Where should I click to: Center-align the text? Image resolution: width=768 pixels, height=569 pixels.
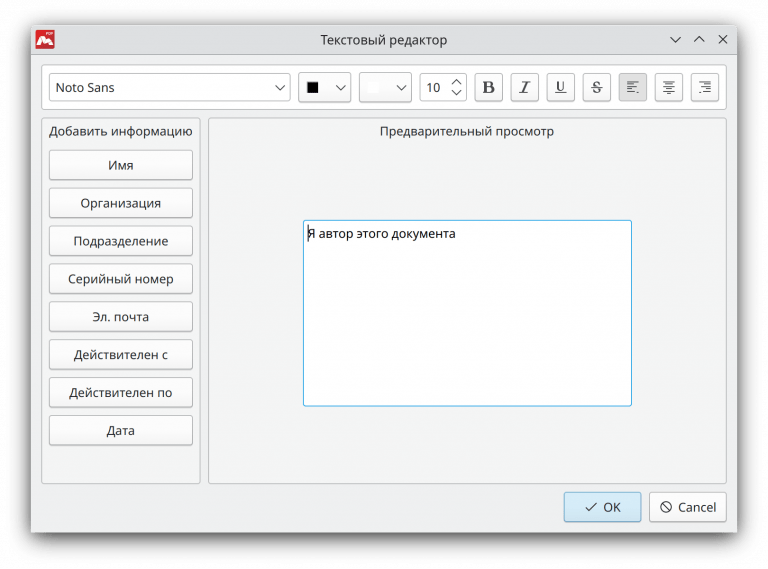pos(668,87)
